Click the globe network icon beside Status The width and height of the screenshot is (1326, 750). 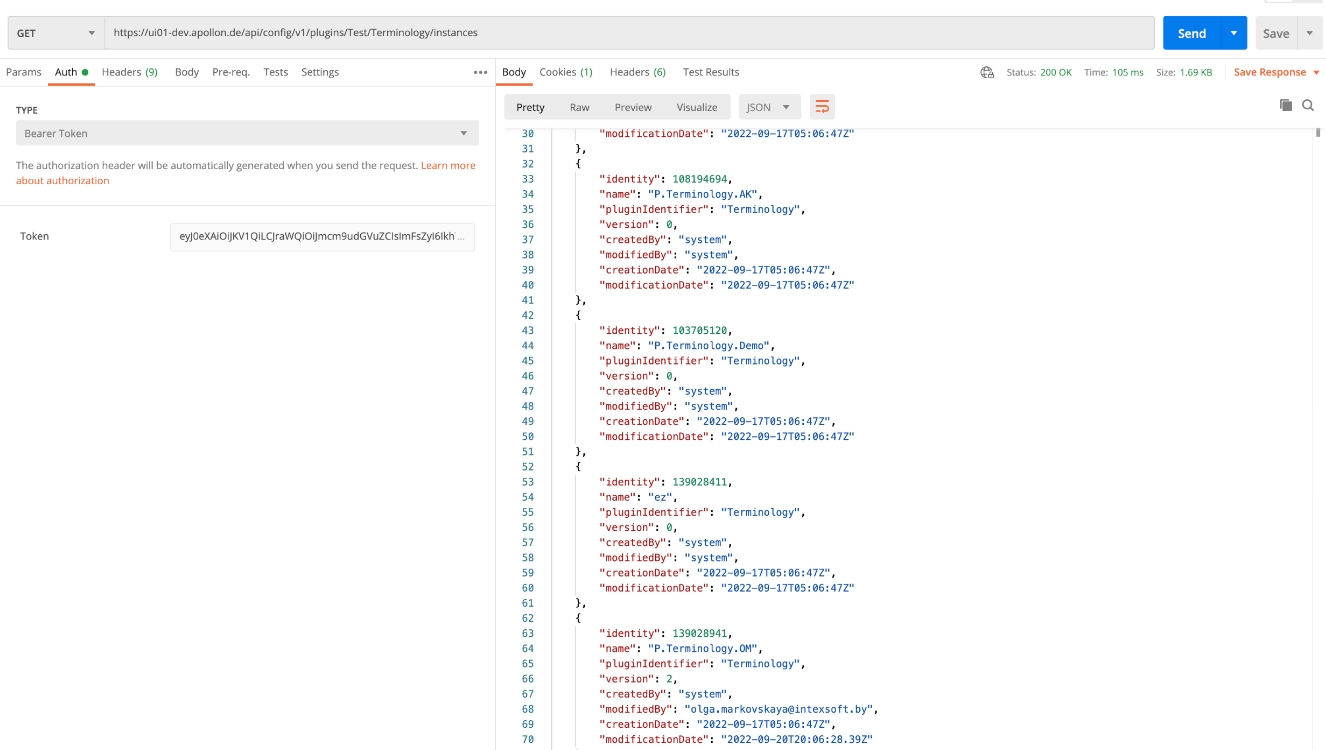click(x=987, y=72)
